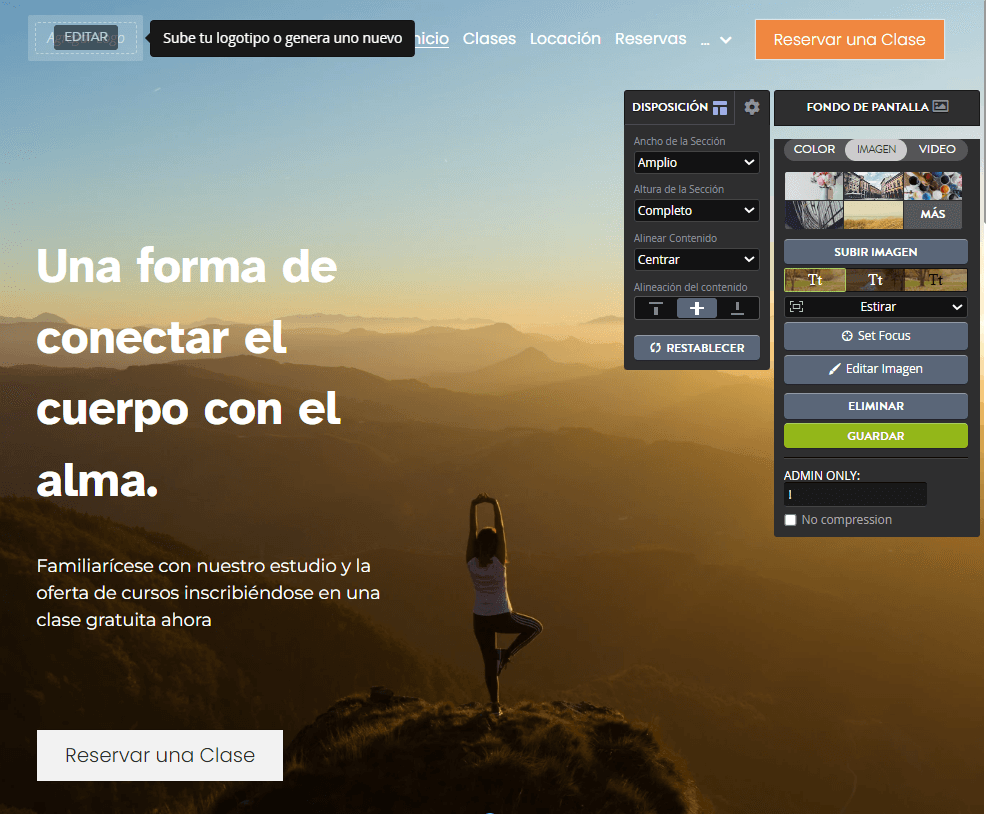This screenshot has width=986, height=814.
Task: Open the Ancho de la Sección dropdown showing Amplio
Action: tap(696, 162)
